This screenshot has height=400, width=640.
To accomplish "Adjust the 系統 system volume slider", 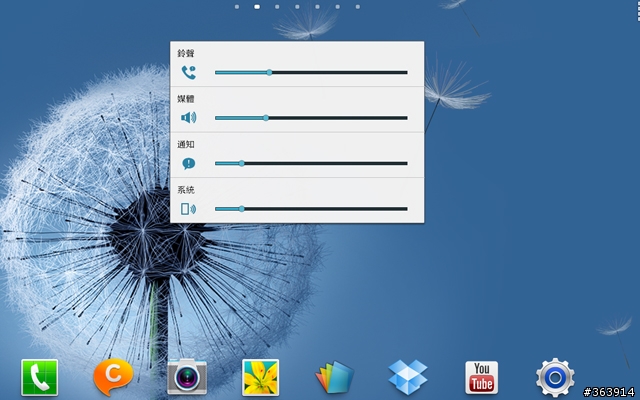I will pos(311,209).
